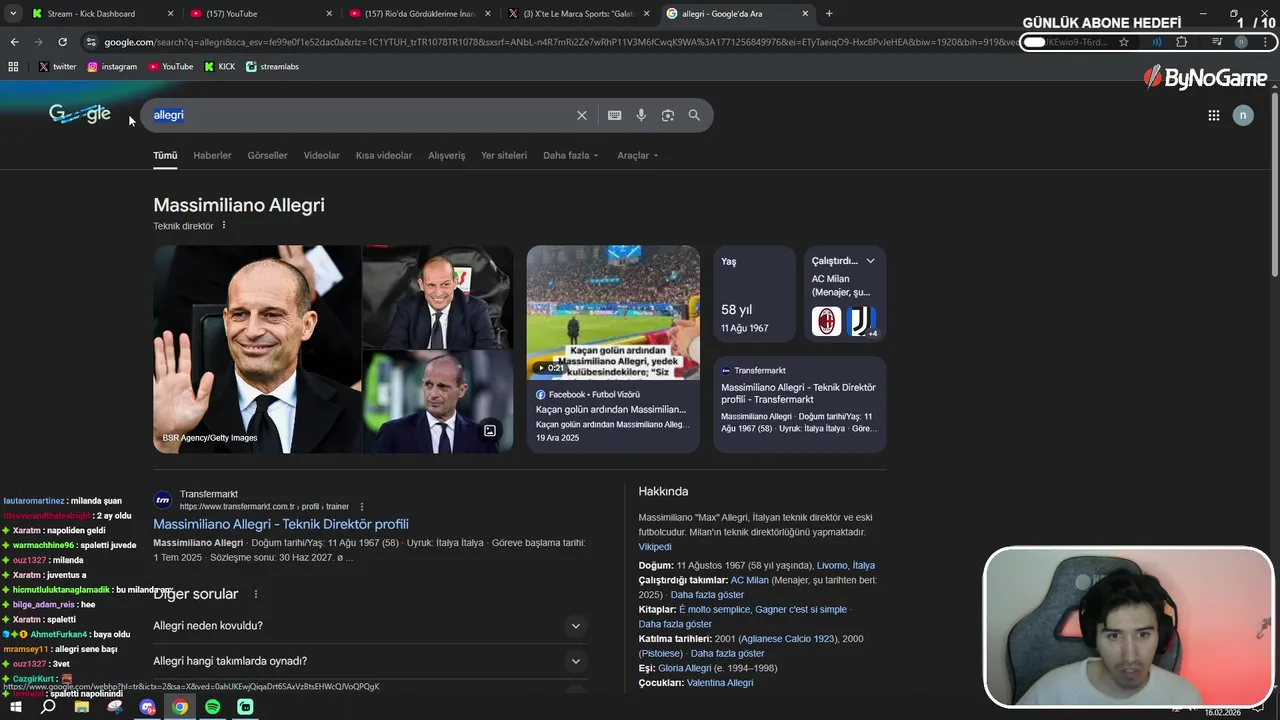View all images icon on photo collage
Screen dimensions: 1280x720
tap(490, 431)
